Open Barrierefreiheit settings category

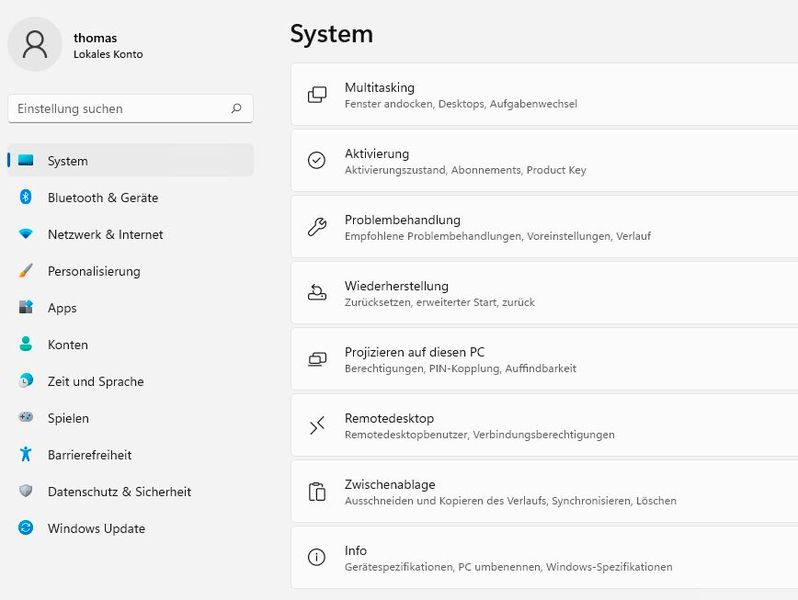tap(130, 454)
